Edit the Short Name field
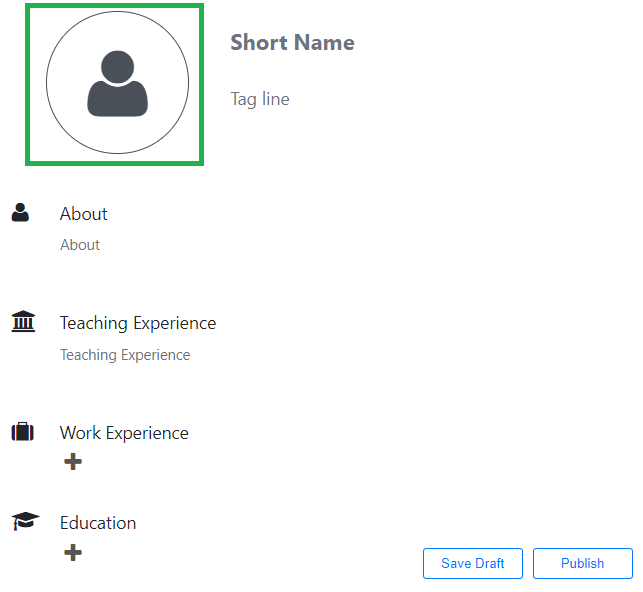The width and height of the screenshot is (643, 592). coord(292,42)
